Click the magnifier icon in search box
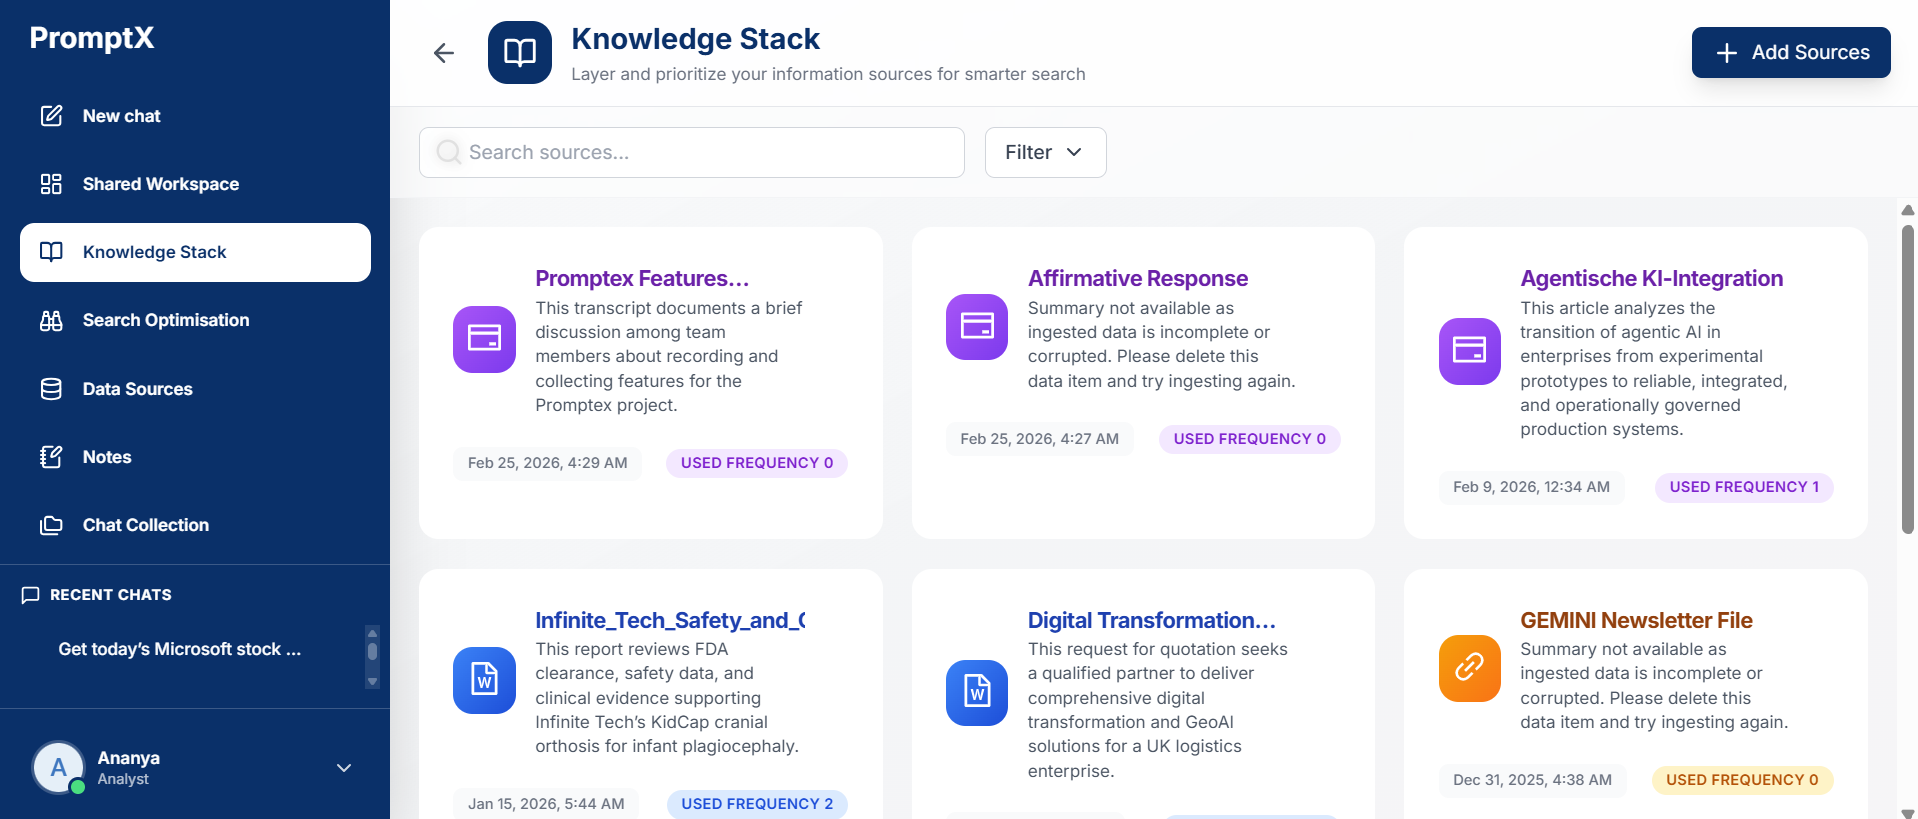 click(449, 152)
